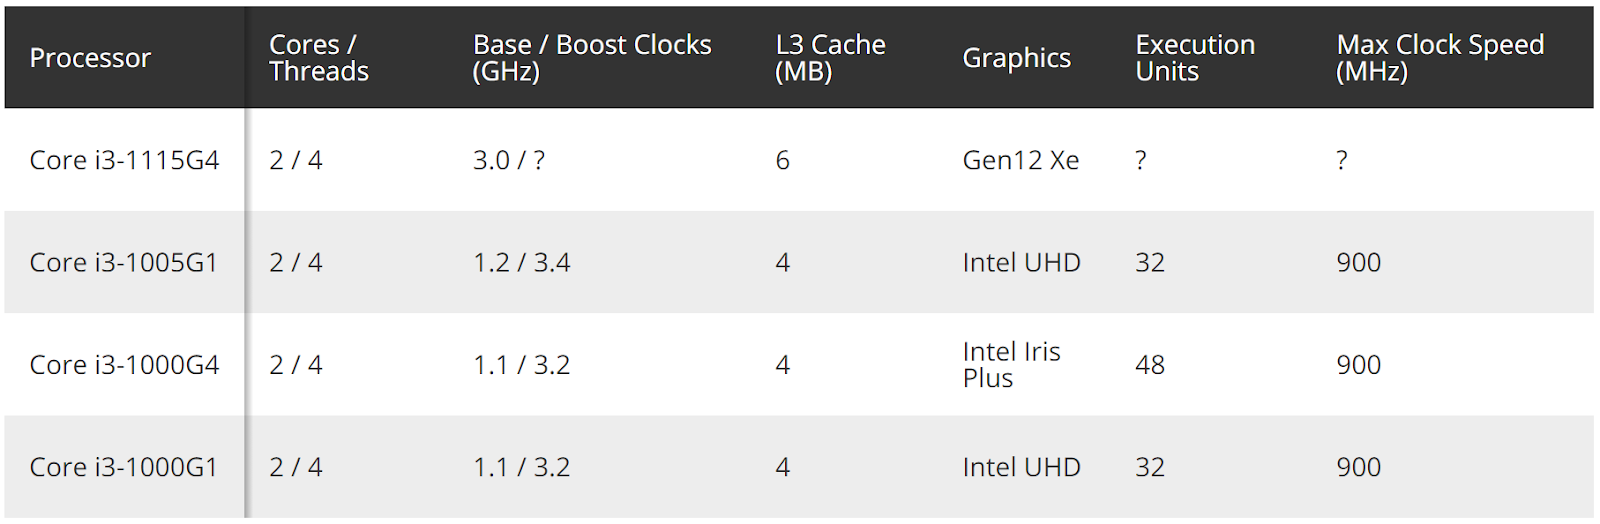The image size is (1600, 524).
Task: Click the Core i3-1000G1 processor cell
Action: coord(123,467)
